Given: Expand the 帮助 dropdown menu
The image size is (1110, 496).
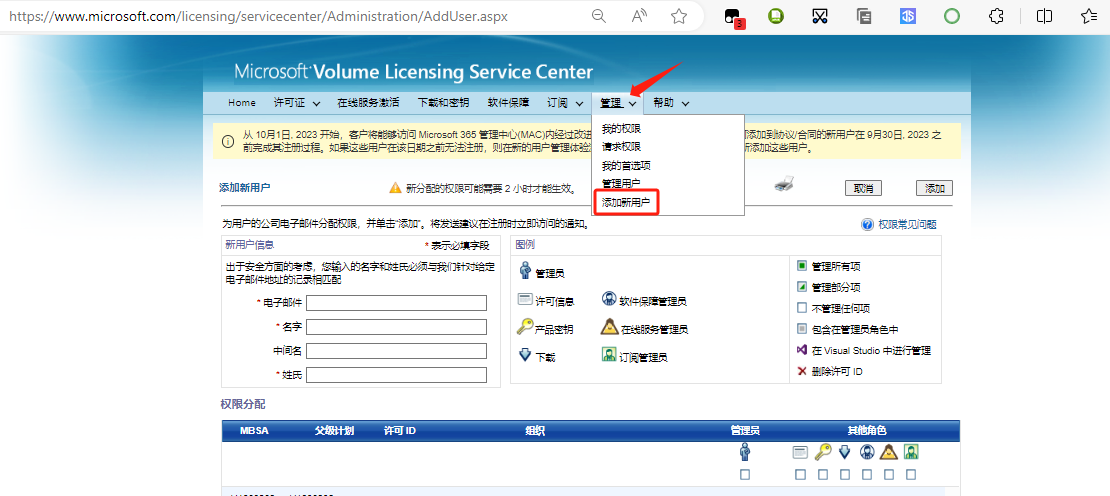Looking at the screenshot, I should pyautogui.click(x=671, y=103).
